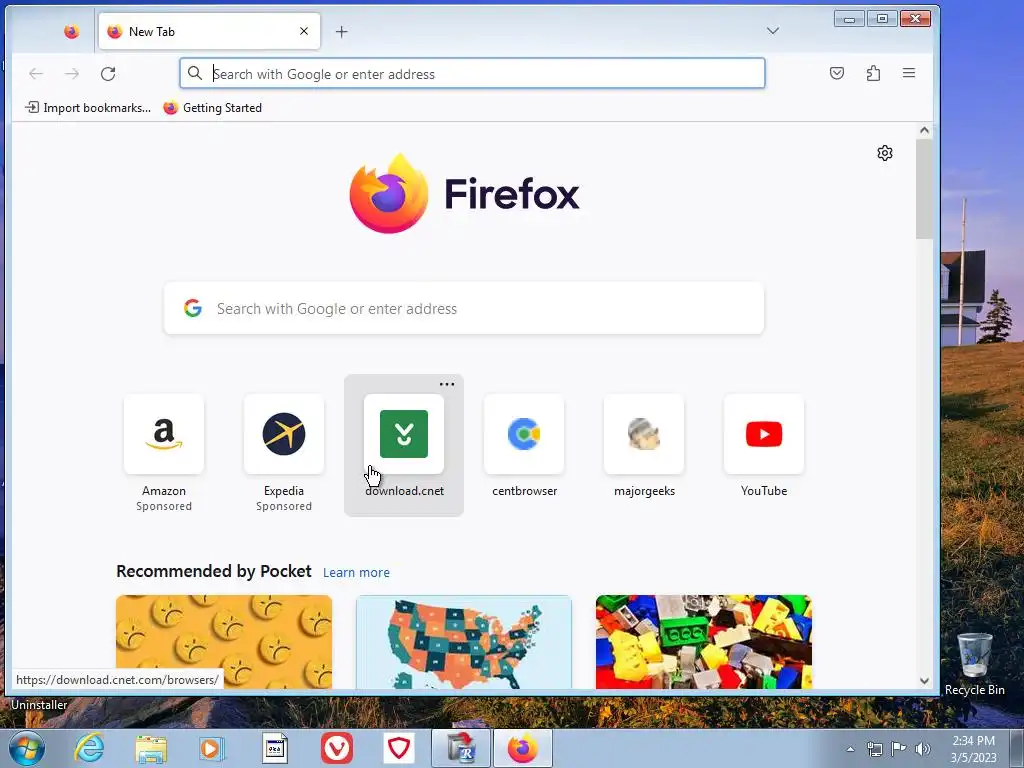
Task: Click the pinned Firefox tab
Action: pyautogui.click(x=71, y=31)
